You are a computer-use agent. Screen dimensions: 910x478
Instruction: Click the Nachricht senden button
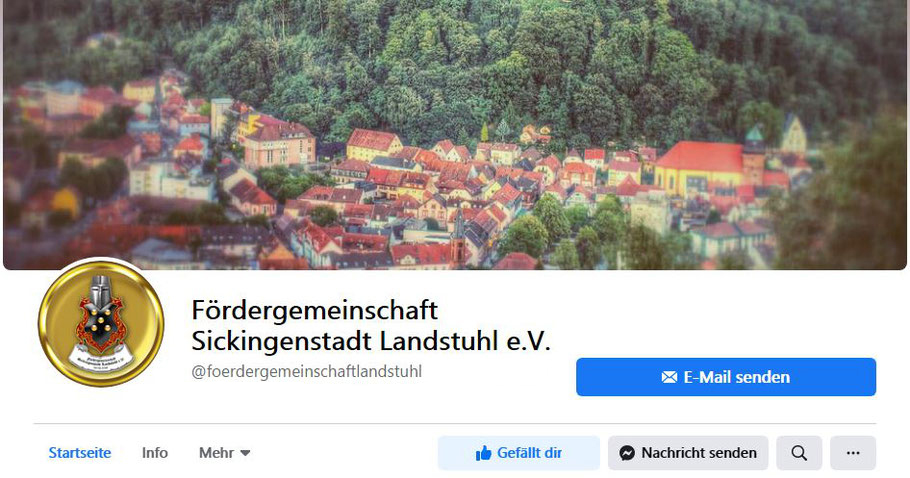coord(688,453)
